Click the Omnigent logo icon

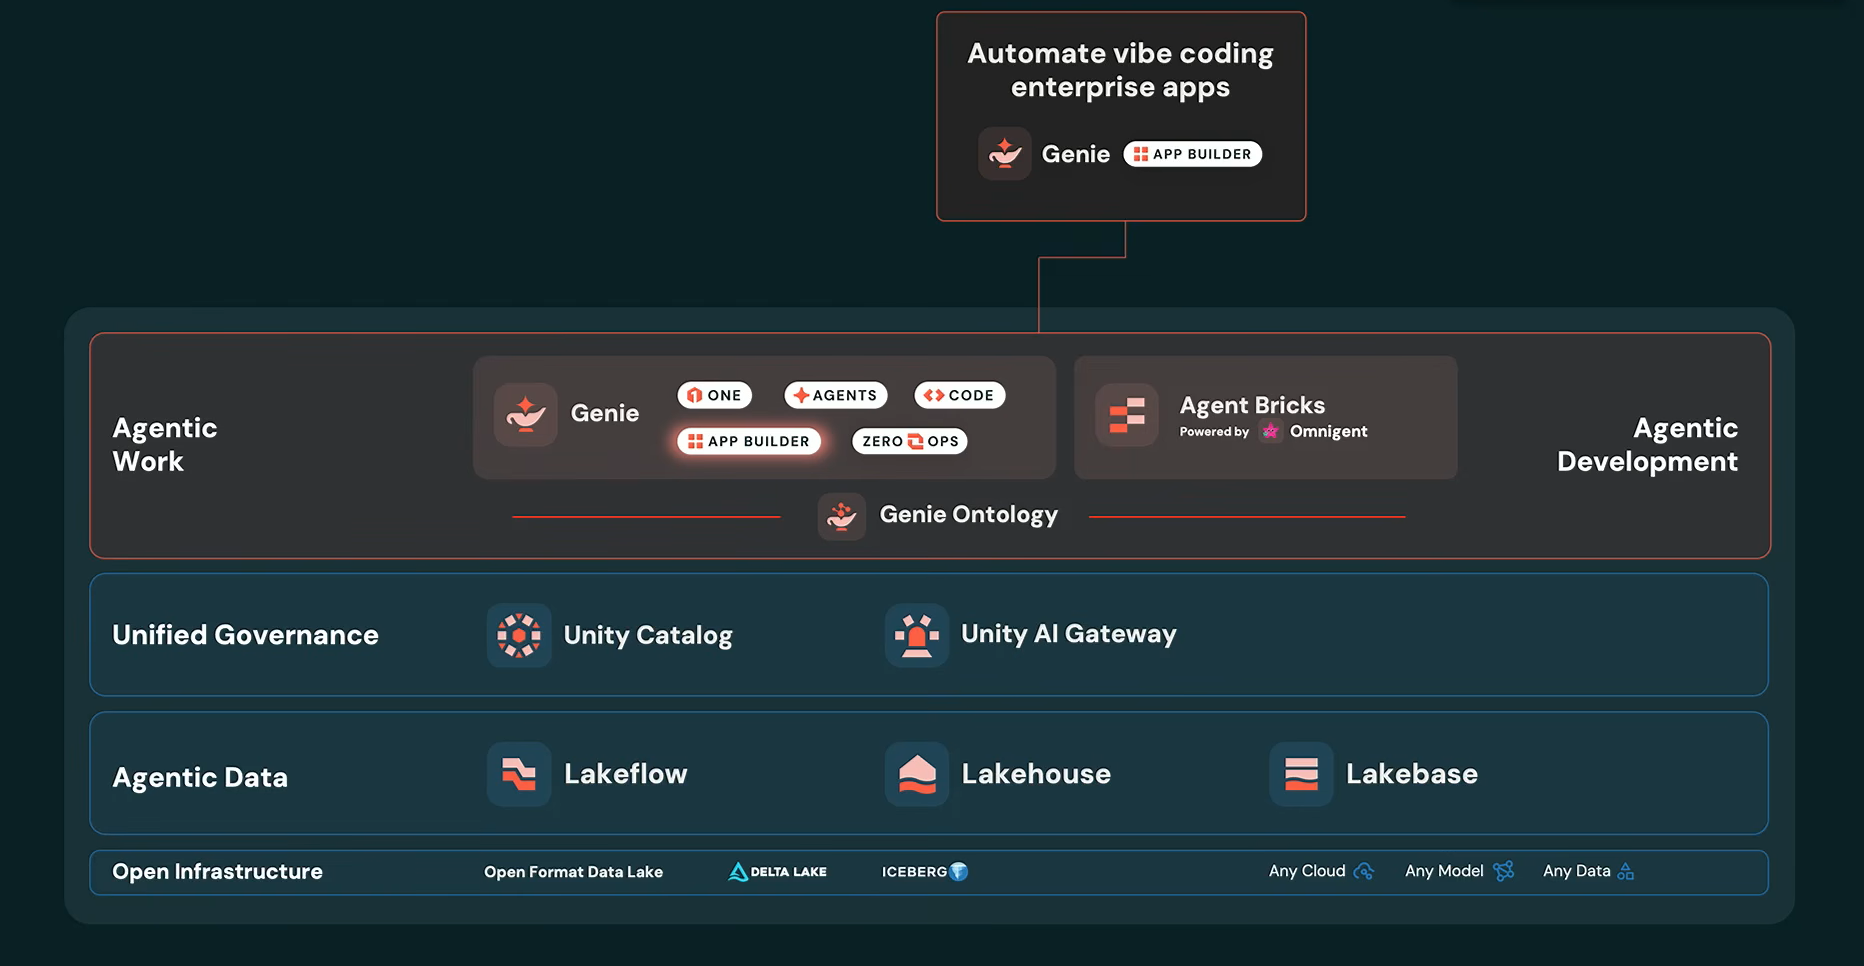pos(1270,431)
